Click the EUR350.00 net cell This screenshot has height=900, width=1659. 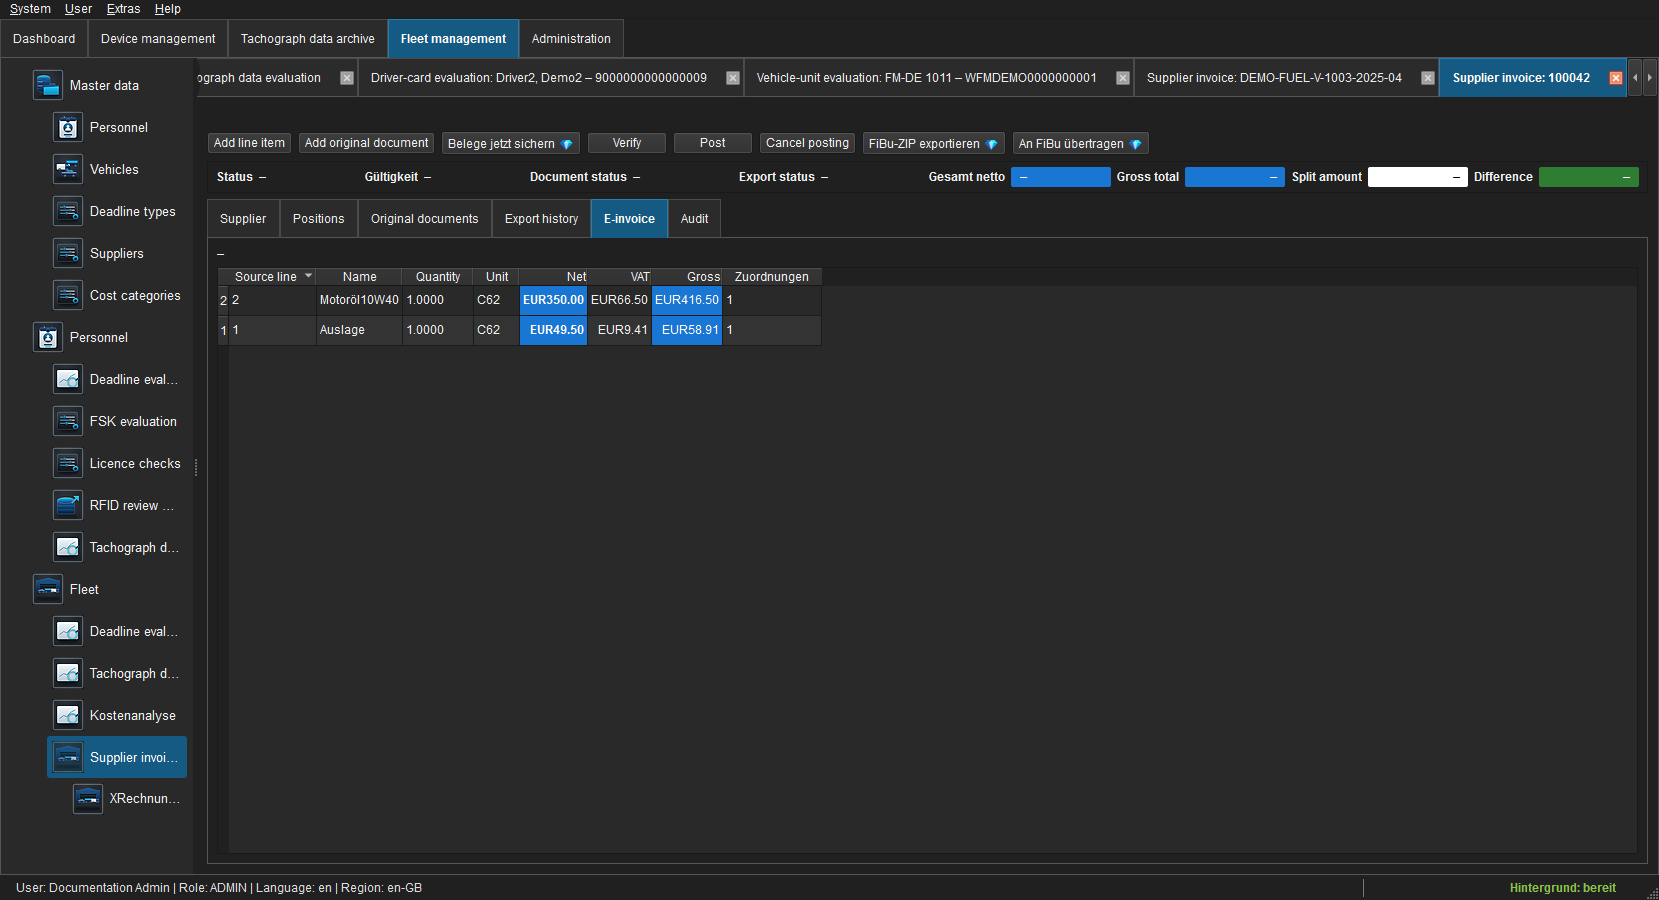[553, 300]
